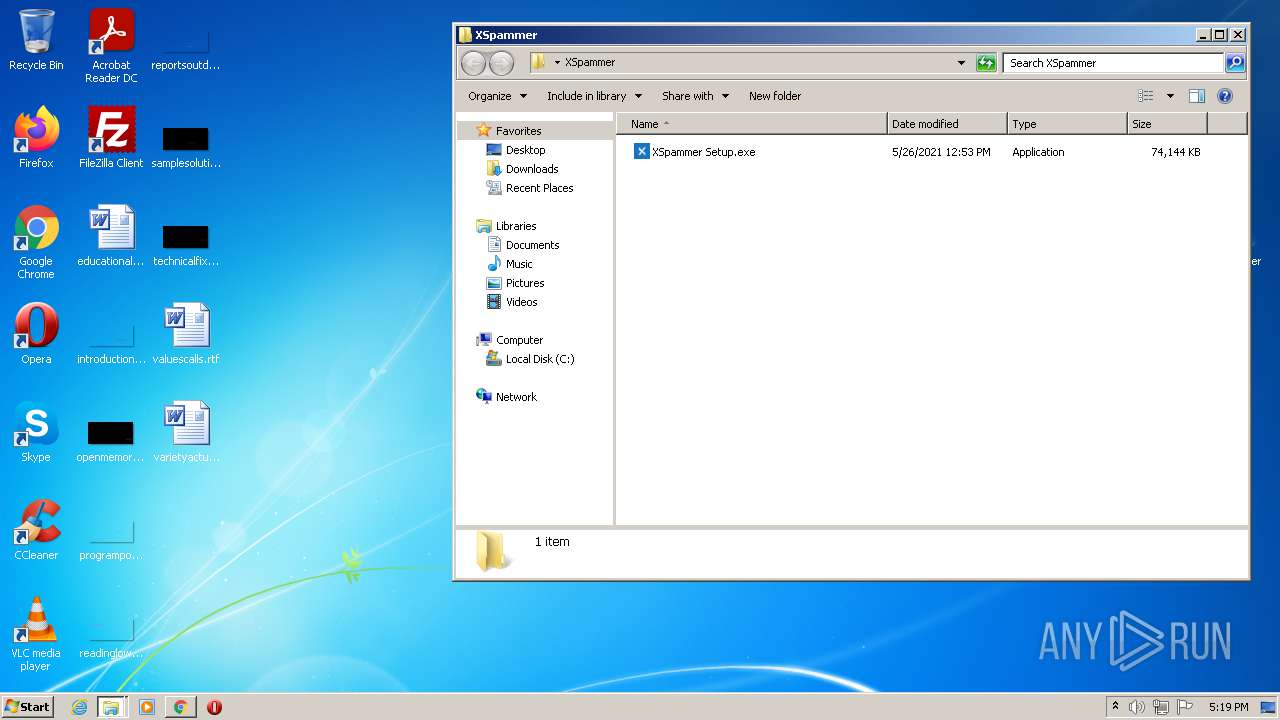The width and height of the screenshot is (1280, 720).
Task: Select the technicalfix desktop file
Action: point(186,243)
